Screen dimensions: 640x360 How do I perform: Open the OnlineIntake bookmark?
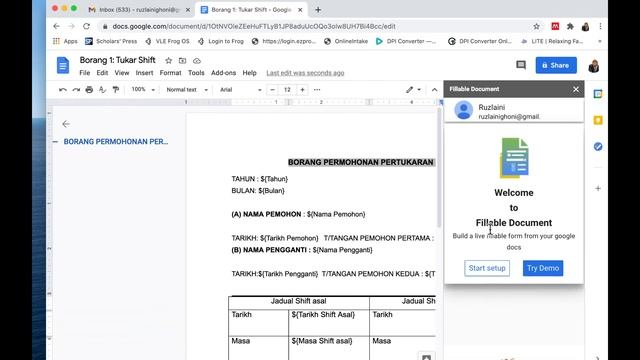tap(346, 41)
